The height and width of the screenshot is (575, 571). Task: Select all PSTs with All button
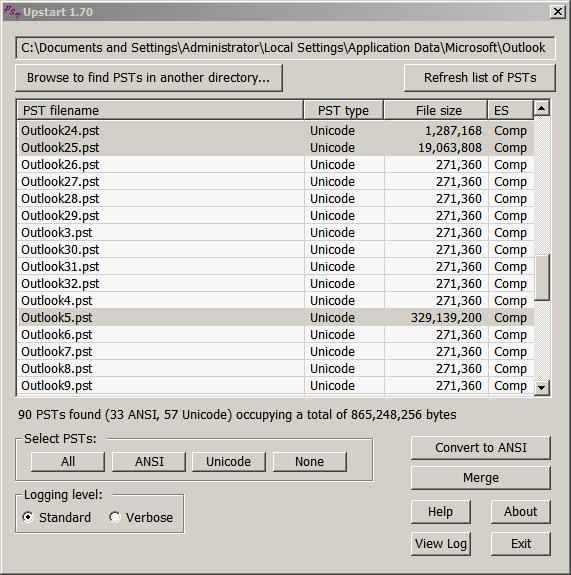click(68, 461)
